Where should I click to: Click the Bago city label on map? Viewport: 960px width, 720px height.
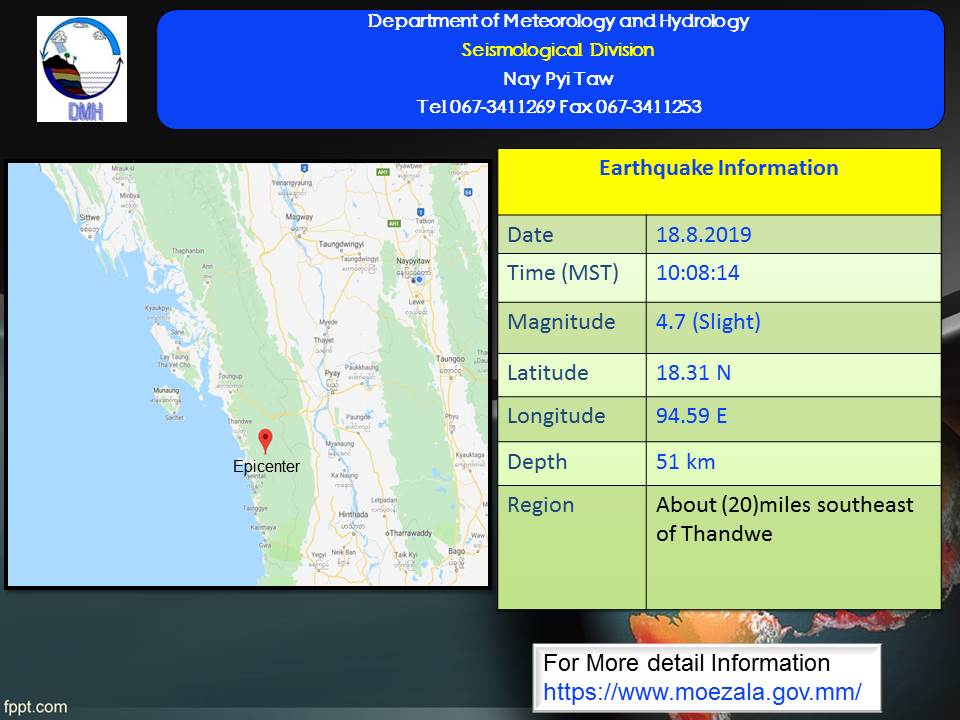point(457,551)
